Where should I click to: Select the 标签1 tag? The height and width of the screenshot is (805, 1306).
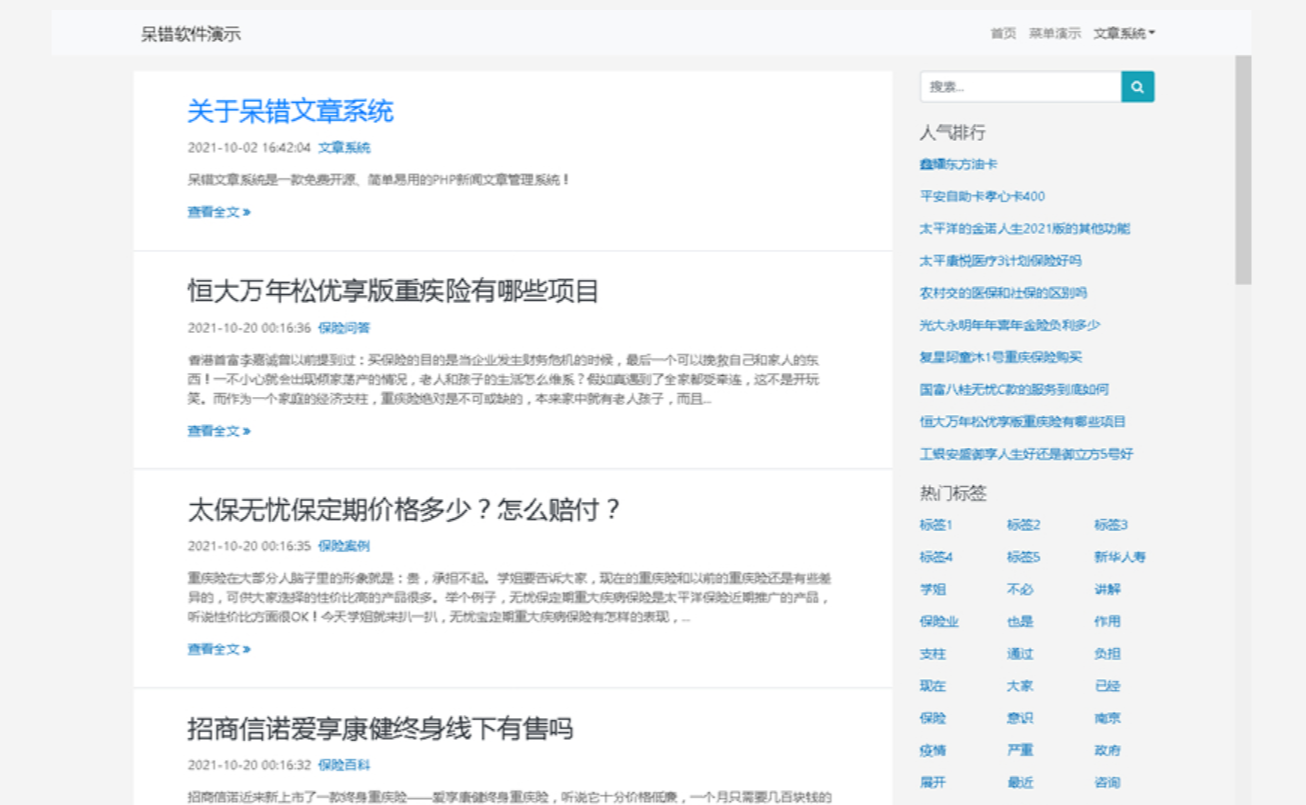pyautogui.click(x=936, y=525)
